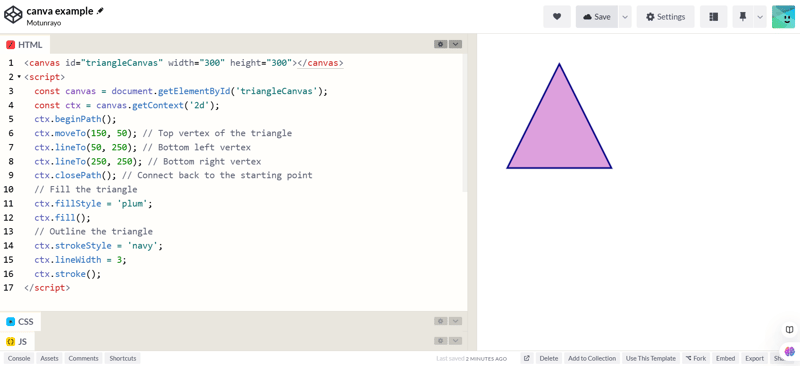Viewport: 800px width, 366px height.
Task: Click the ctx.beginPath() line
Action: pyautogui.click(x=76, y=119)
